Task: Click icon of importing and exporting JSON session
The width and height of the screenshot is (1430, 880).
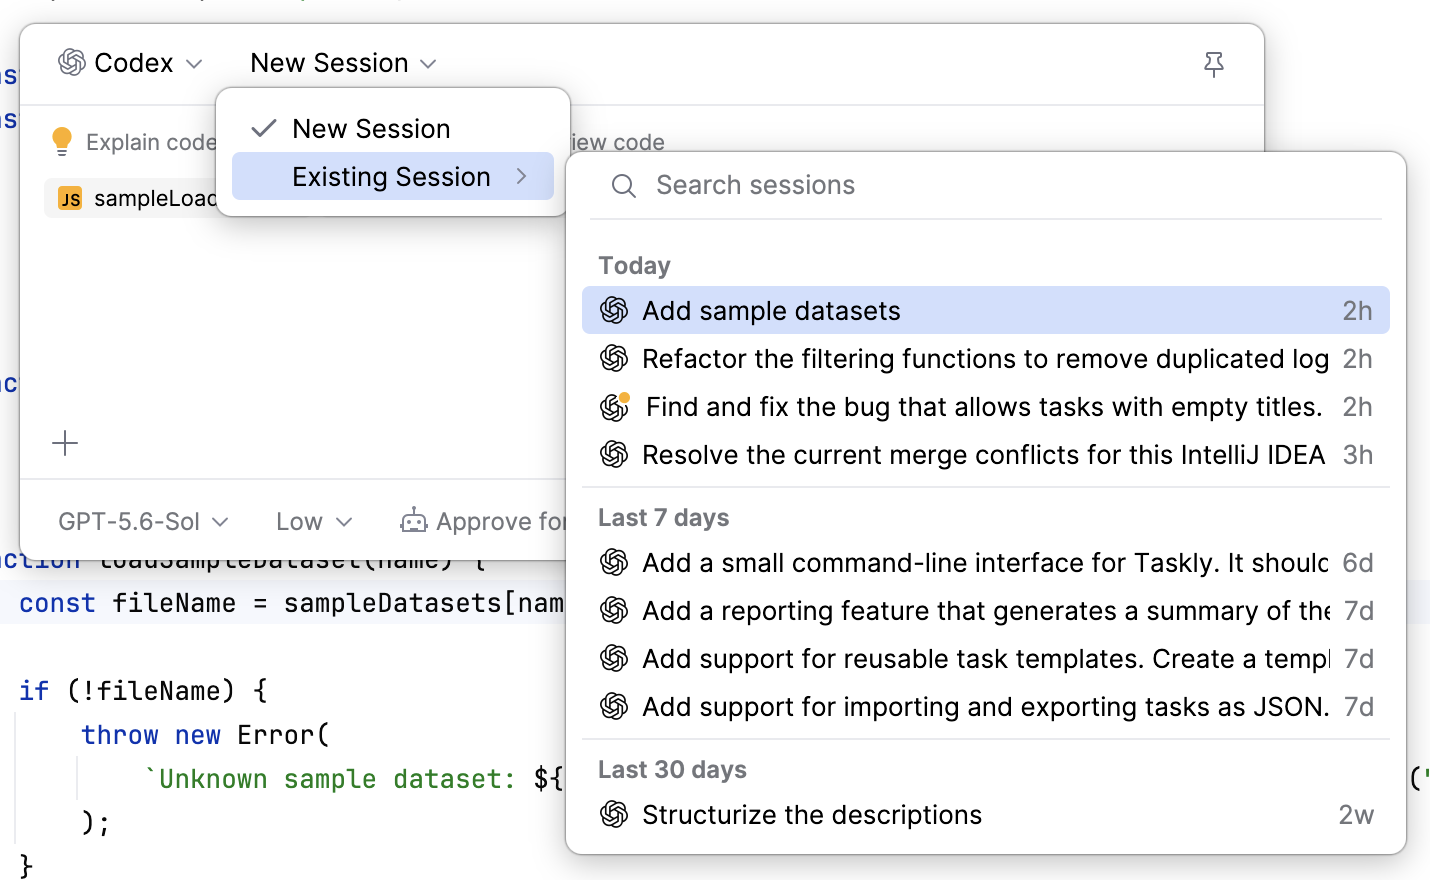Action: pos(614,707)
